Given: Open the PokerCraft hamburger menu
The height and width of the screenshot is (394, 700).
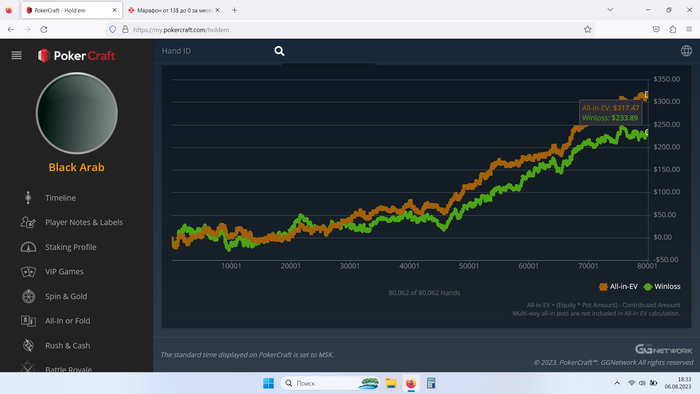Looking at the screenshot, I should point(17,55).
